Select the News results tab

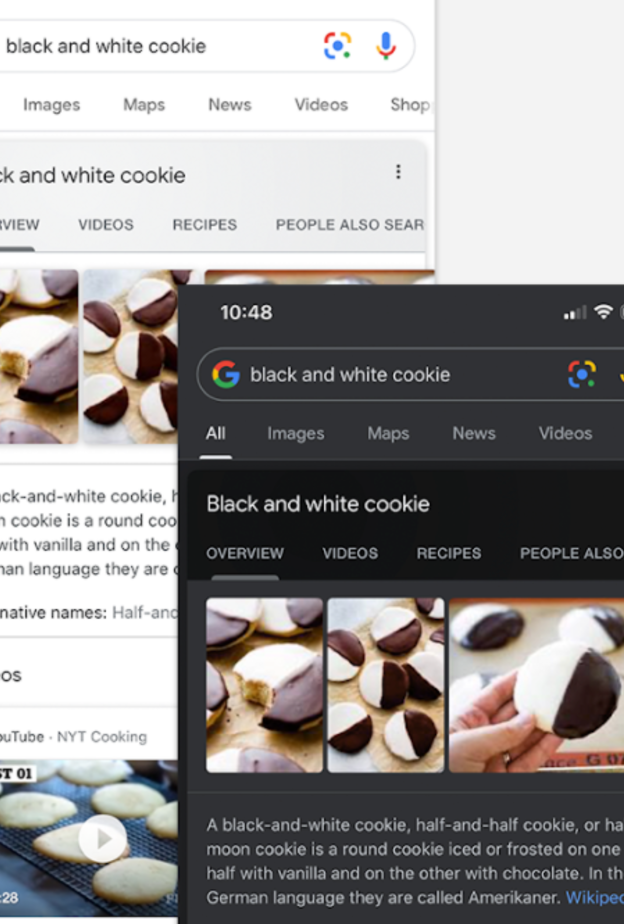[473, 433]
